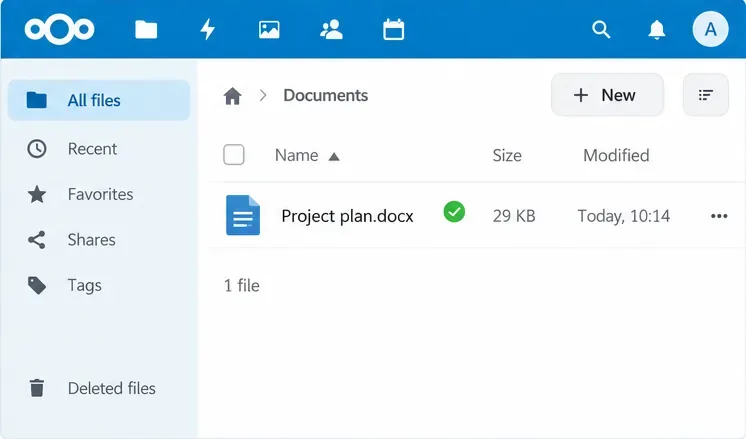Image resolution: width=746 pixels, height=439 pixels.
Task: Open the Contacts app icon
Action: [x=331, y=29]
